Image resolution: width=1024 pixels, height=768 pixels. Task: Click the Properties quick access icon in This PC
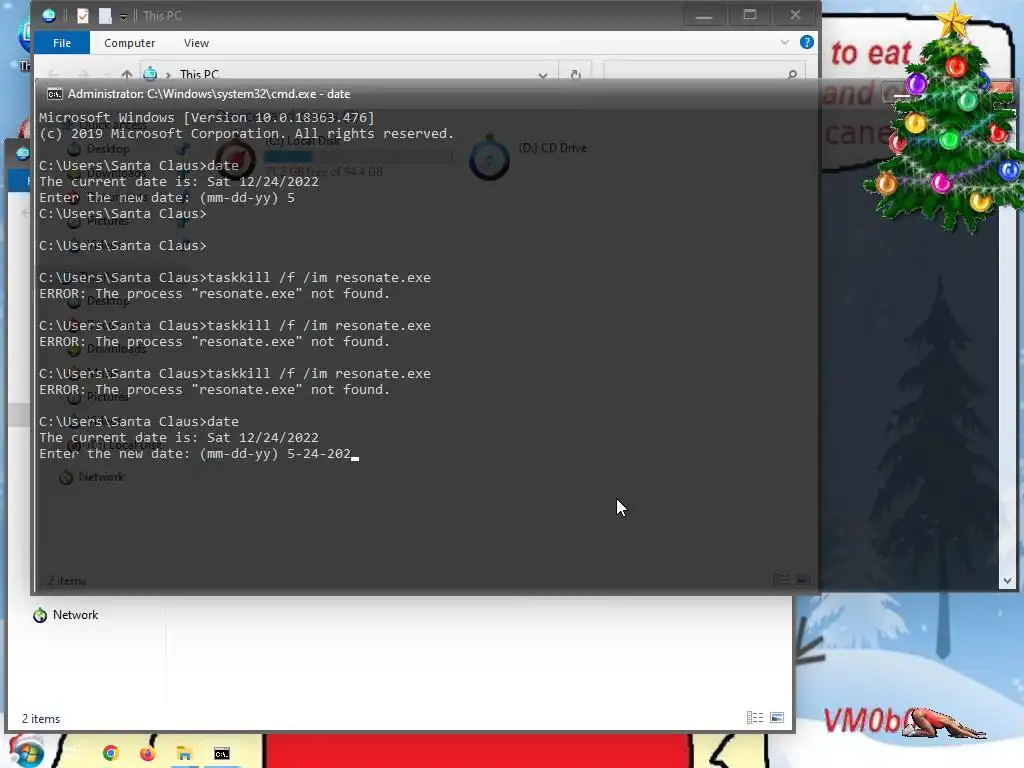tap(82, 16)
